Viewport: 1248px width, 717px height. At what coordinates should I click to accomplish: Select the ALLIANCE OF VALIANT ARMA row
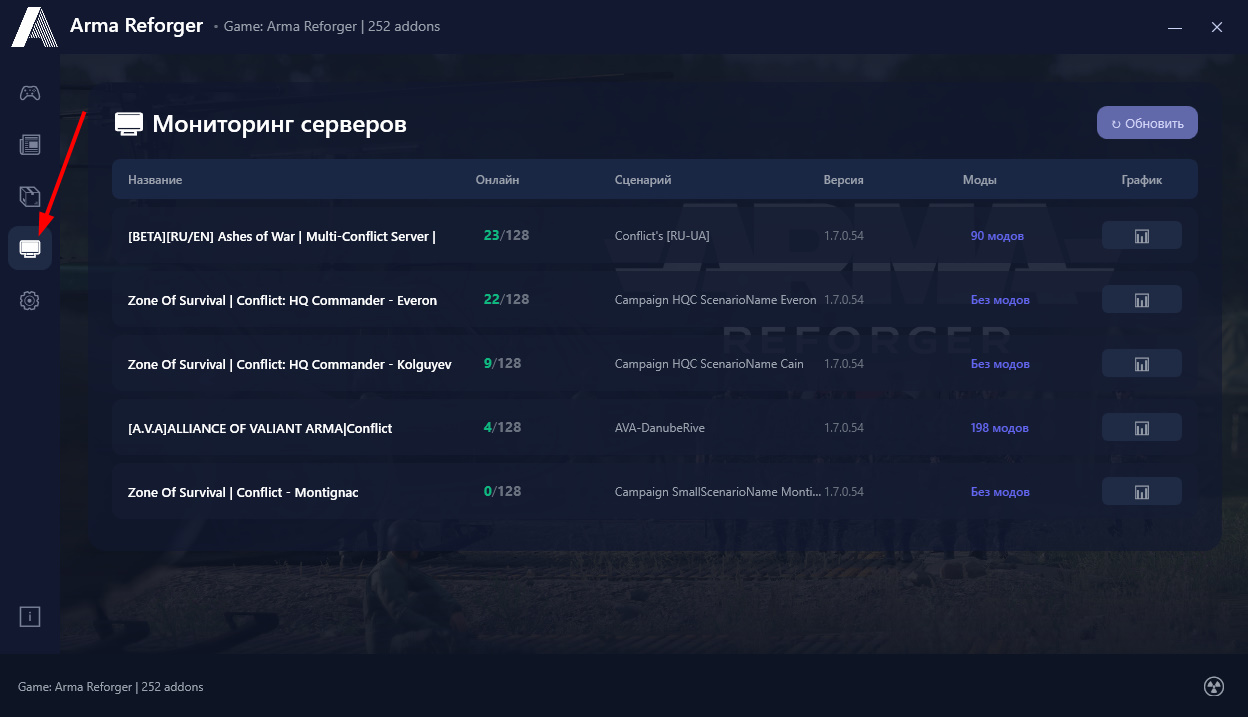point(655,428)
